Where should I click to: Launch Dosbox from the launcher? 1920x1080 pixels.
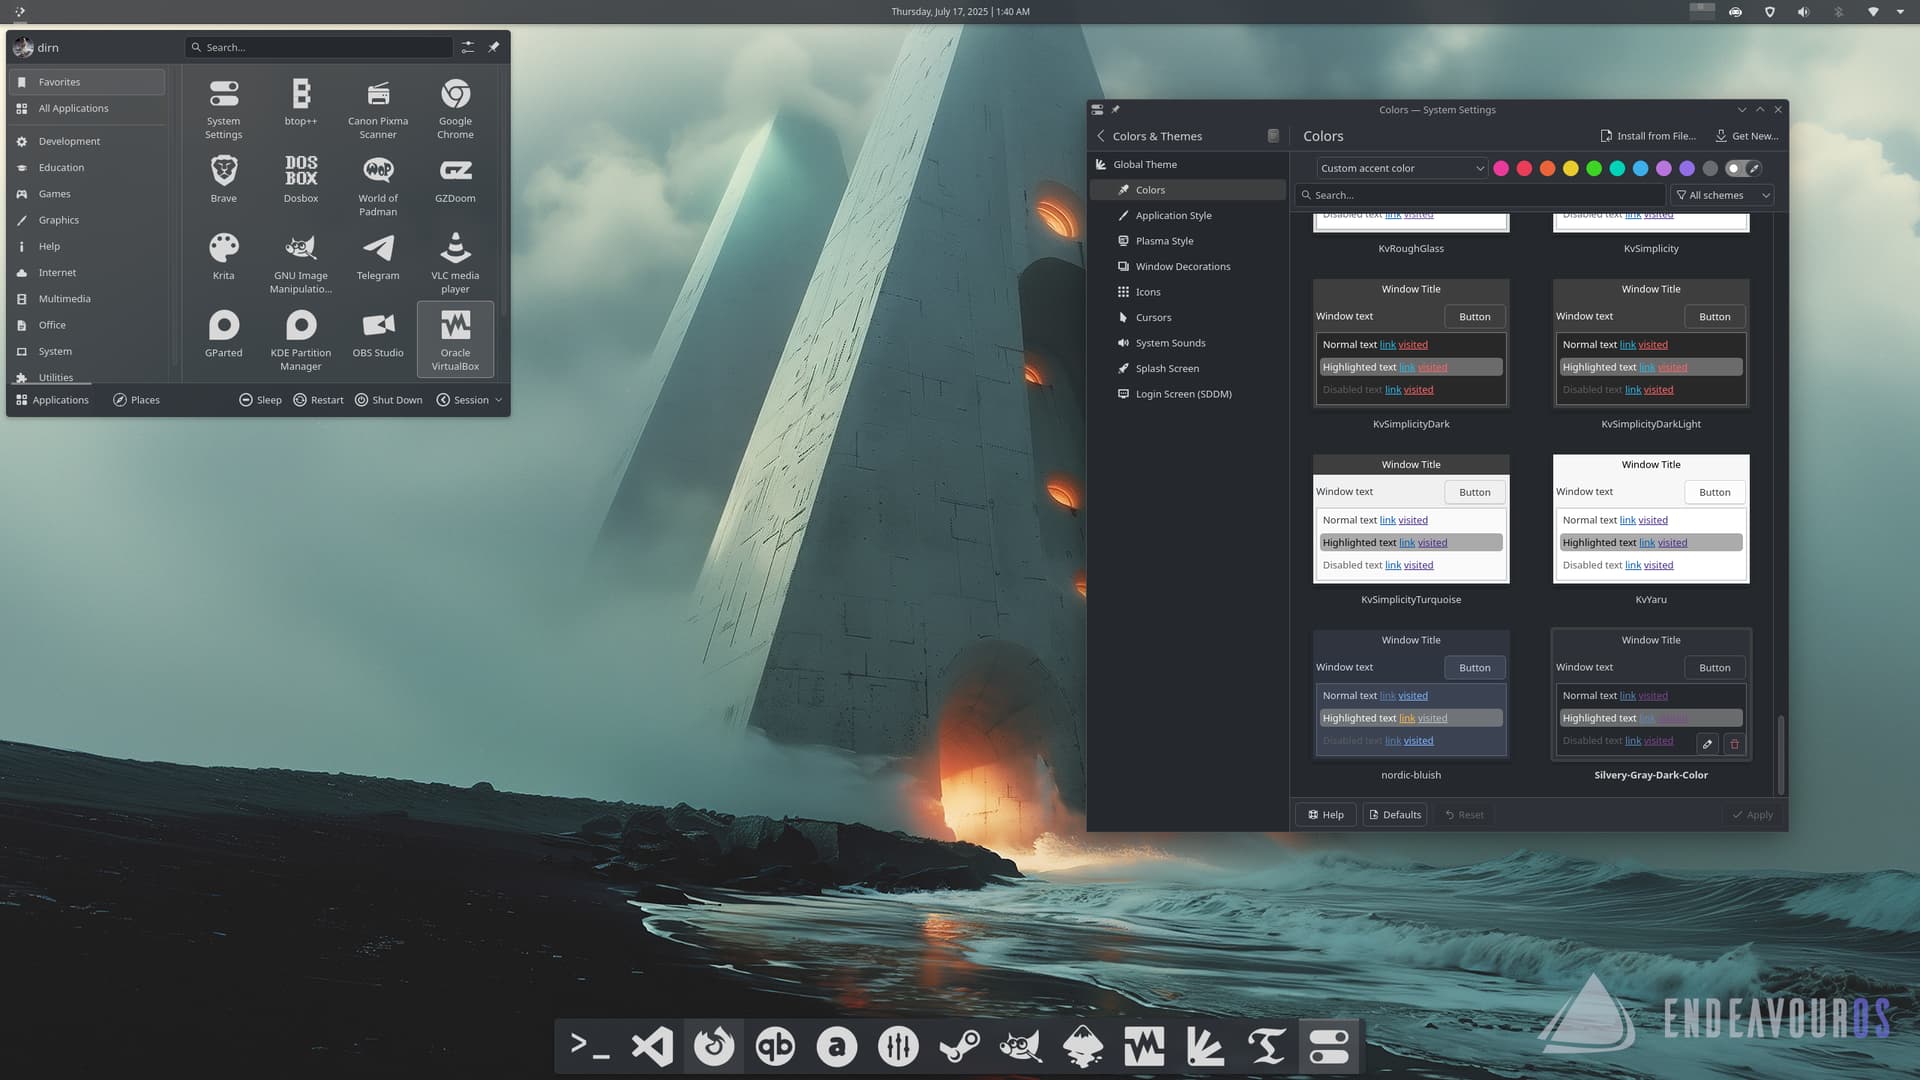(x=301, y=179)
